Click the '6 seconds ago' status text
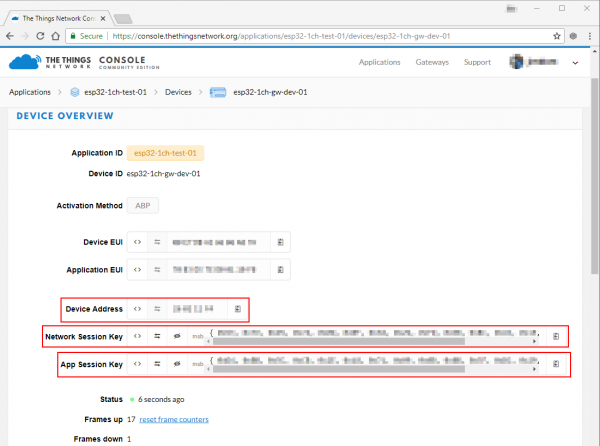 pyautogui.click(x=161, y=399)
